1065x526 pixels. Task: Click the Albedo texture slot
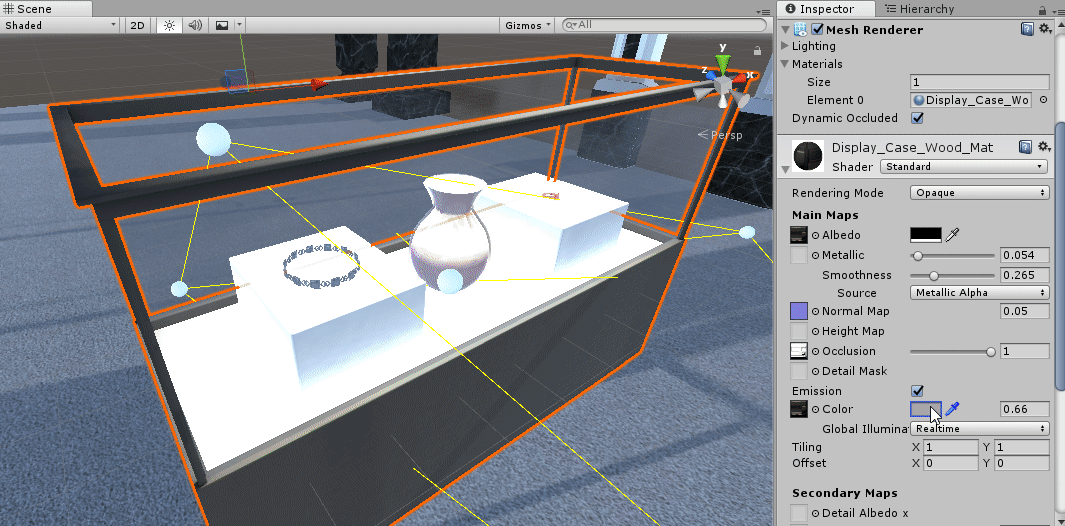tap(799, 235)
